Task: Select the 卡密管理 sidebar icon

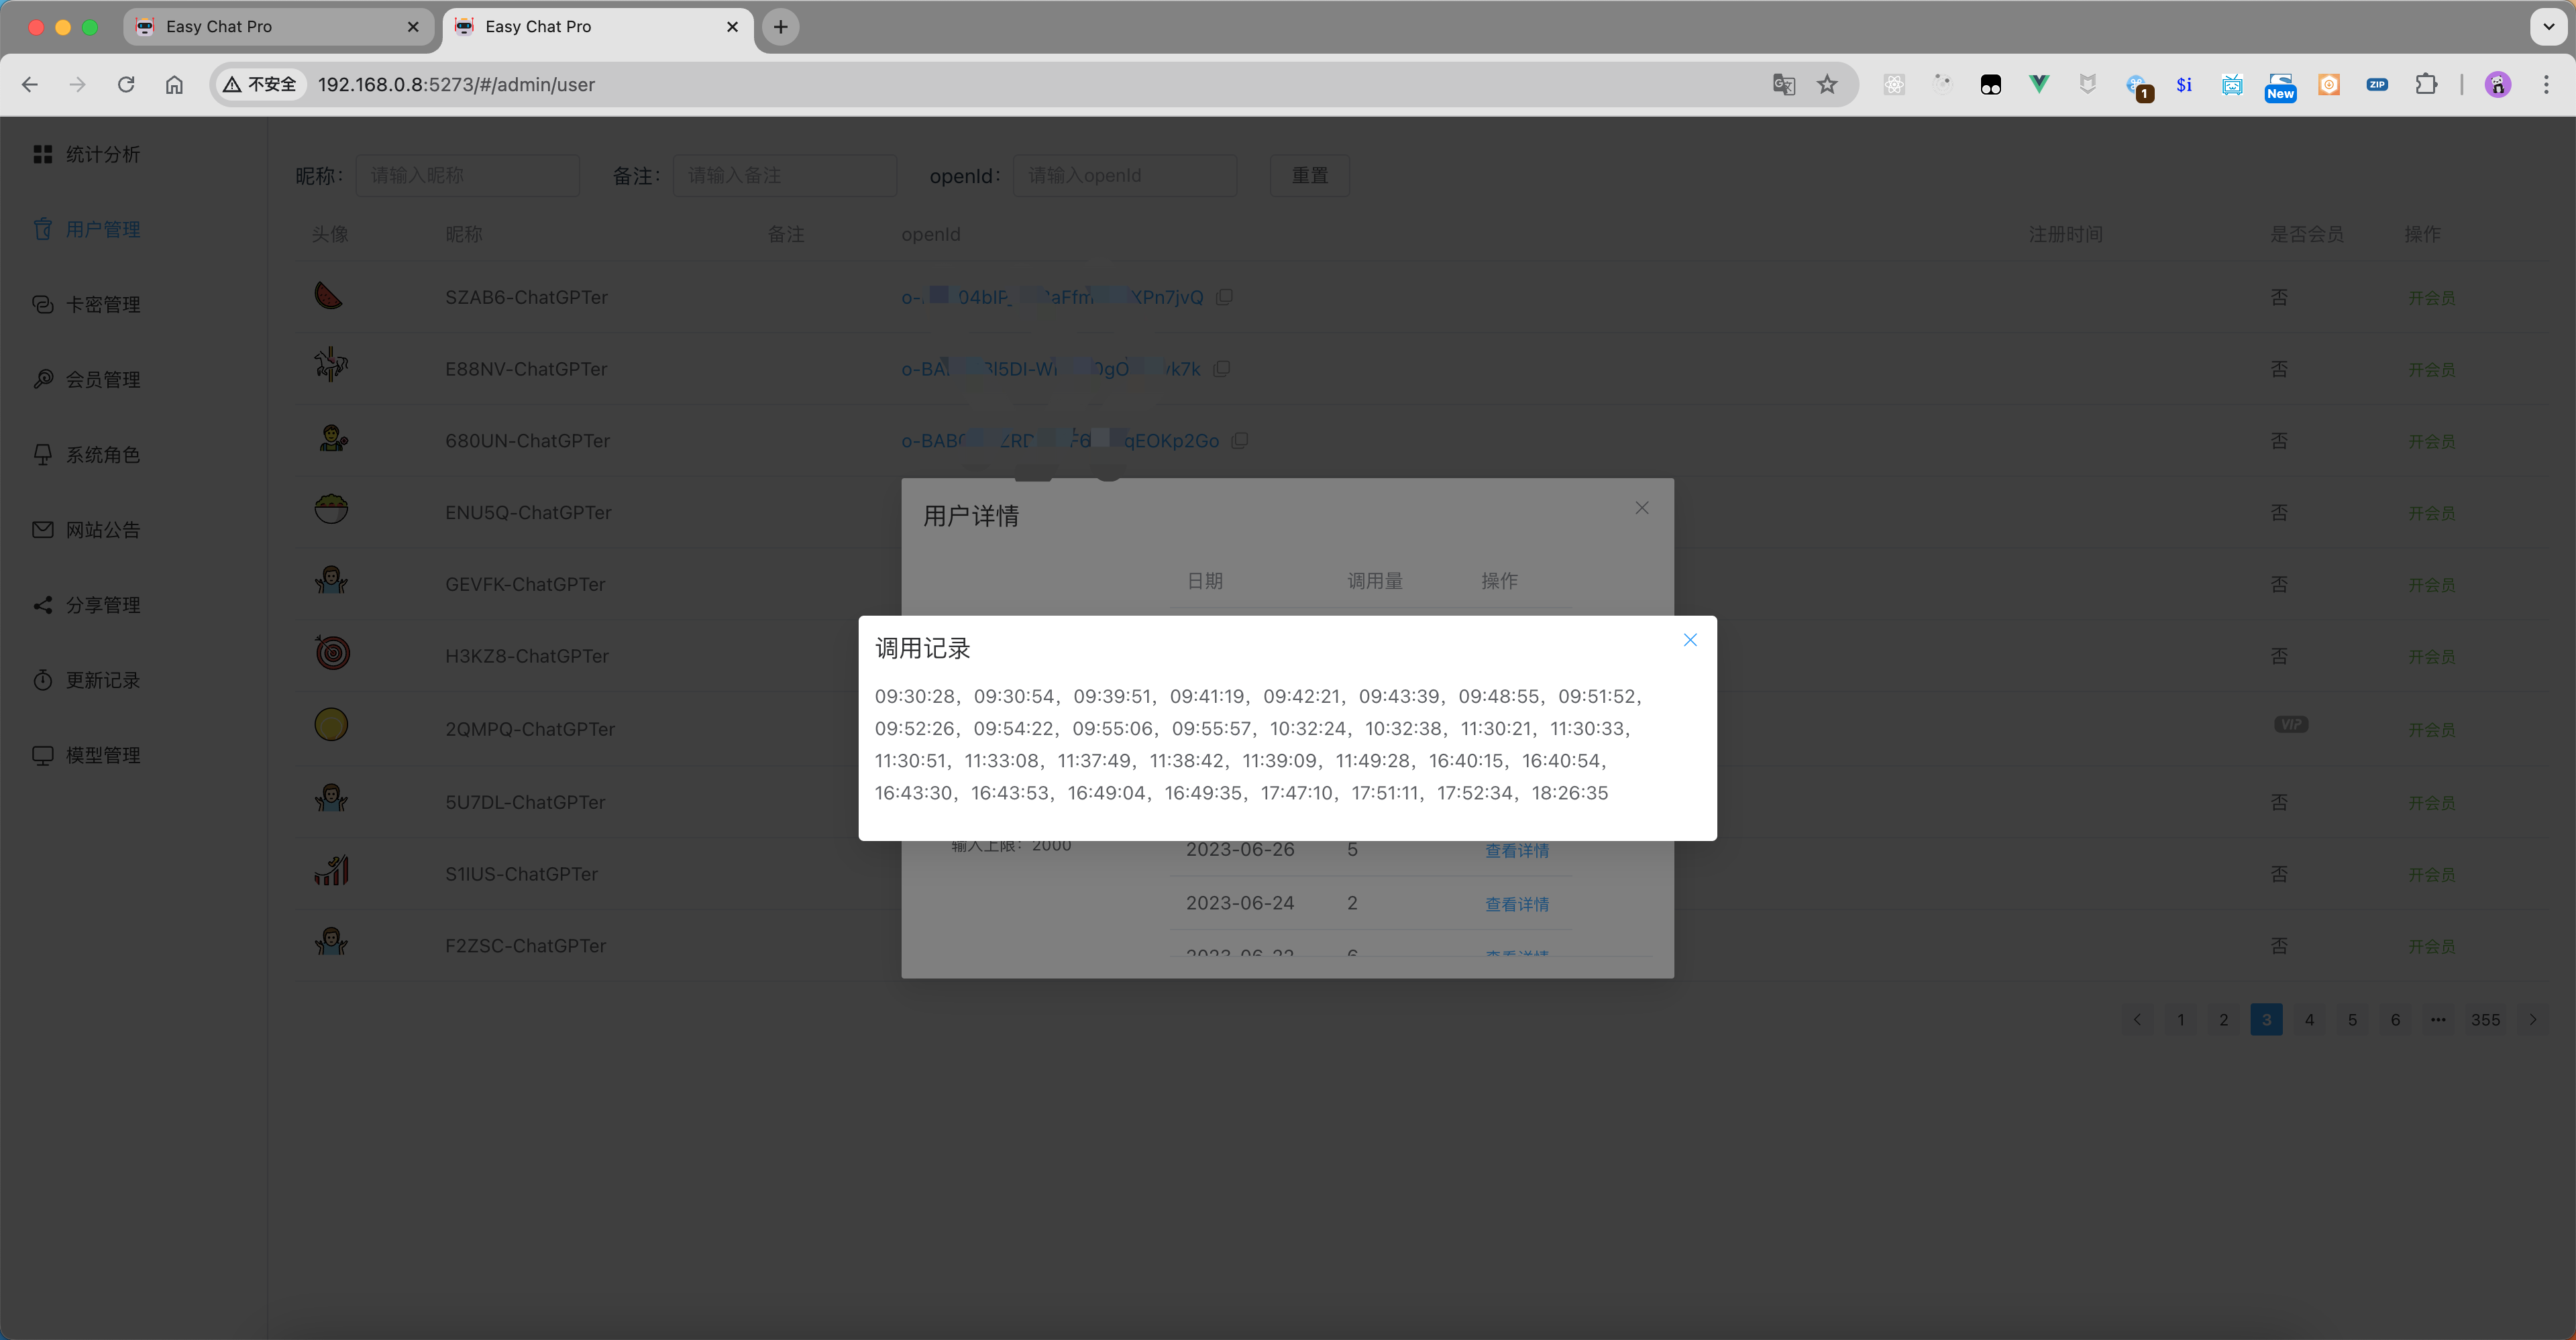Action: pos(43,304)
